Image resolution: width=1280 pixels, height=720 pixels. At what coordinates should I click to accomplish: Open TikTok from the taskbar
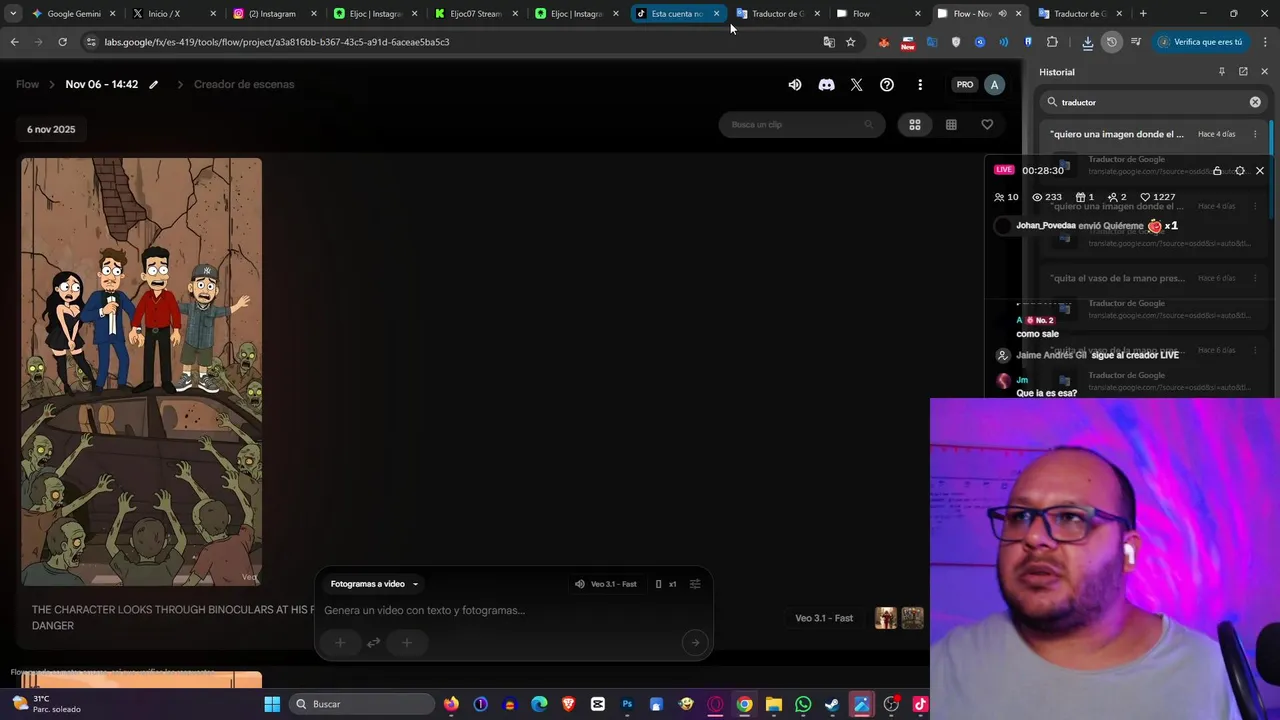[x=920, y=704]
